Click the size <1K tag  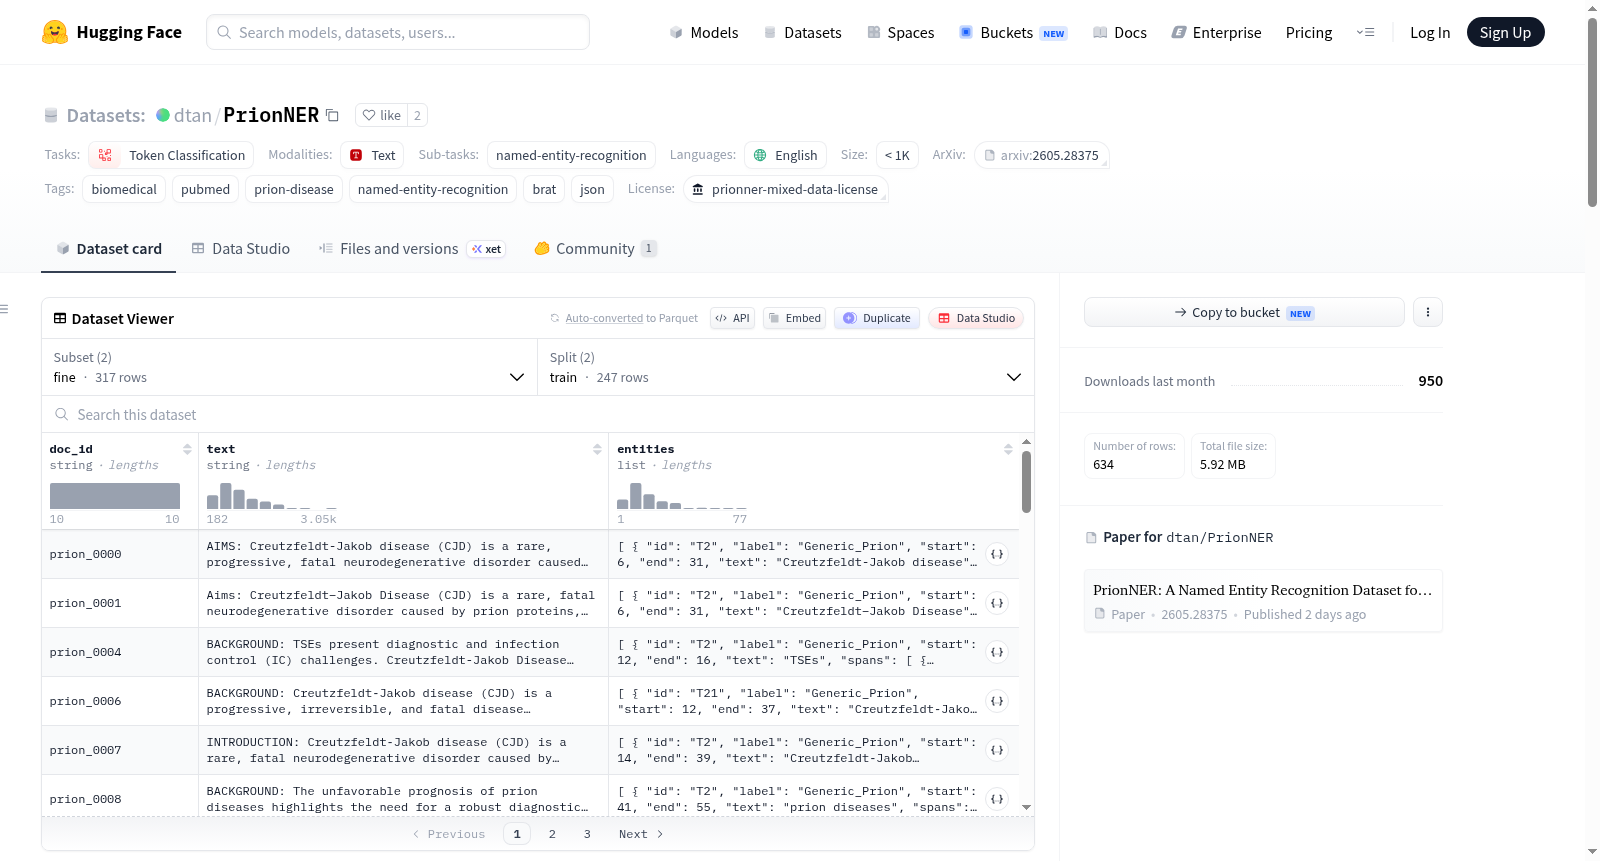(x=897, y=155)
